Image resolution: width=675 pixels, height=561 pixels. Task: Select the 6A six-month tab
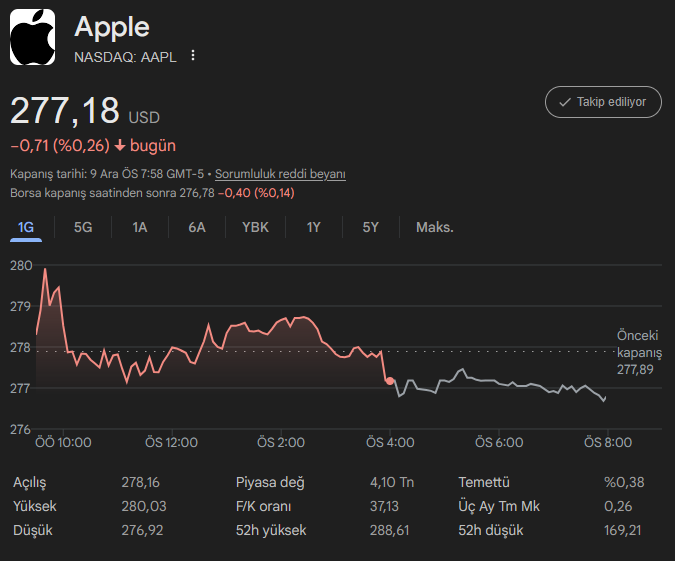pos(197,227)
